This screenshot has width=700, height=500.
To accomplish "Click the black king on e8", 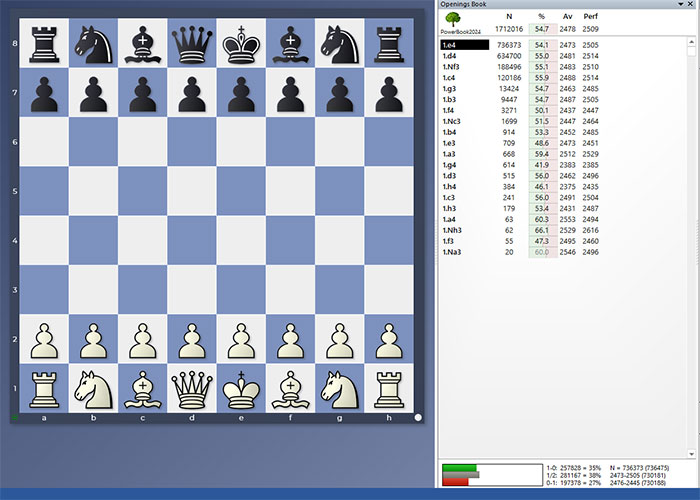I will 241,44.
